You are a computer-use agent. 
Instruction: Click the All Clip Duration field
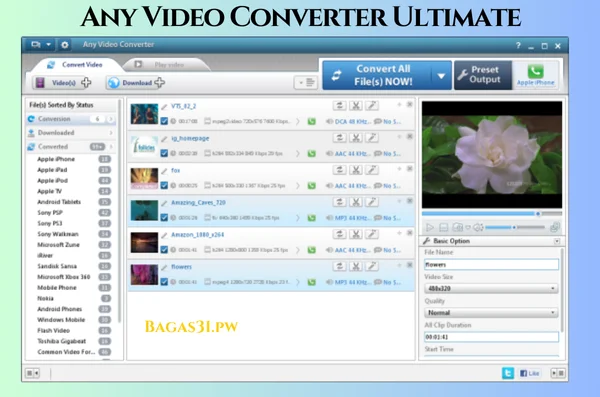pos(491,337)
